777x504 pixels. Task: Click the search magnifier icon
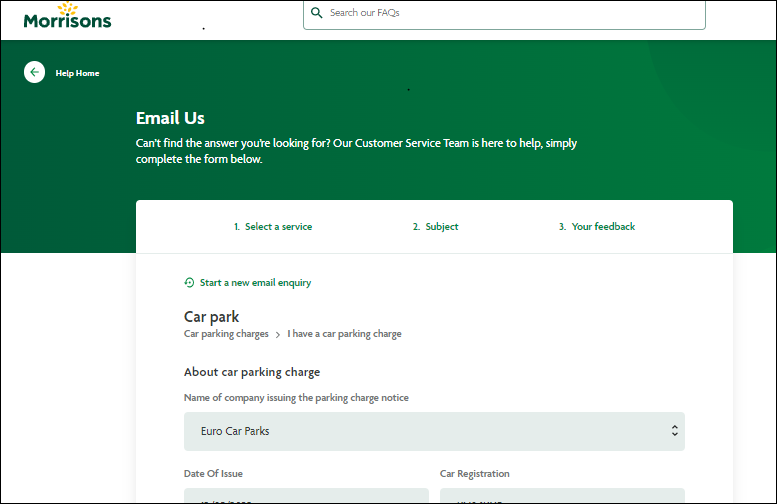click(317, 12)
